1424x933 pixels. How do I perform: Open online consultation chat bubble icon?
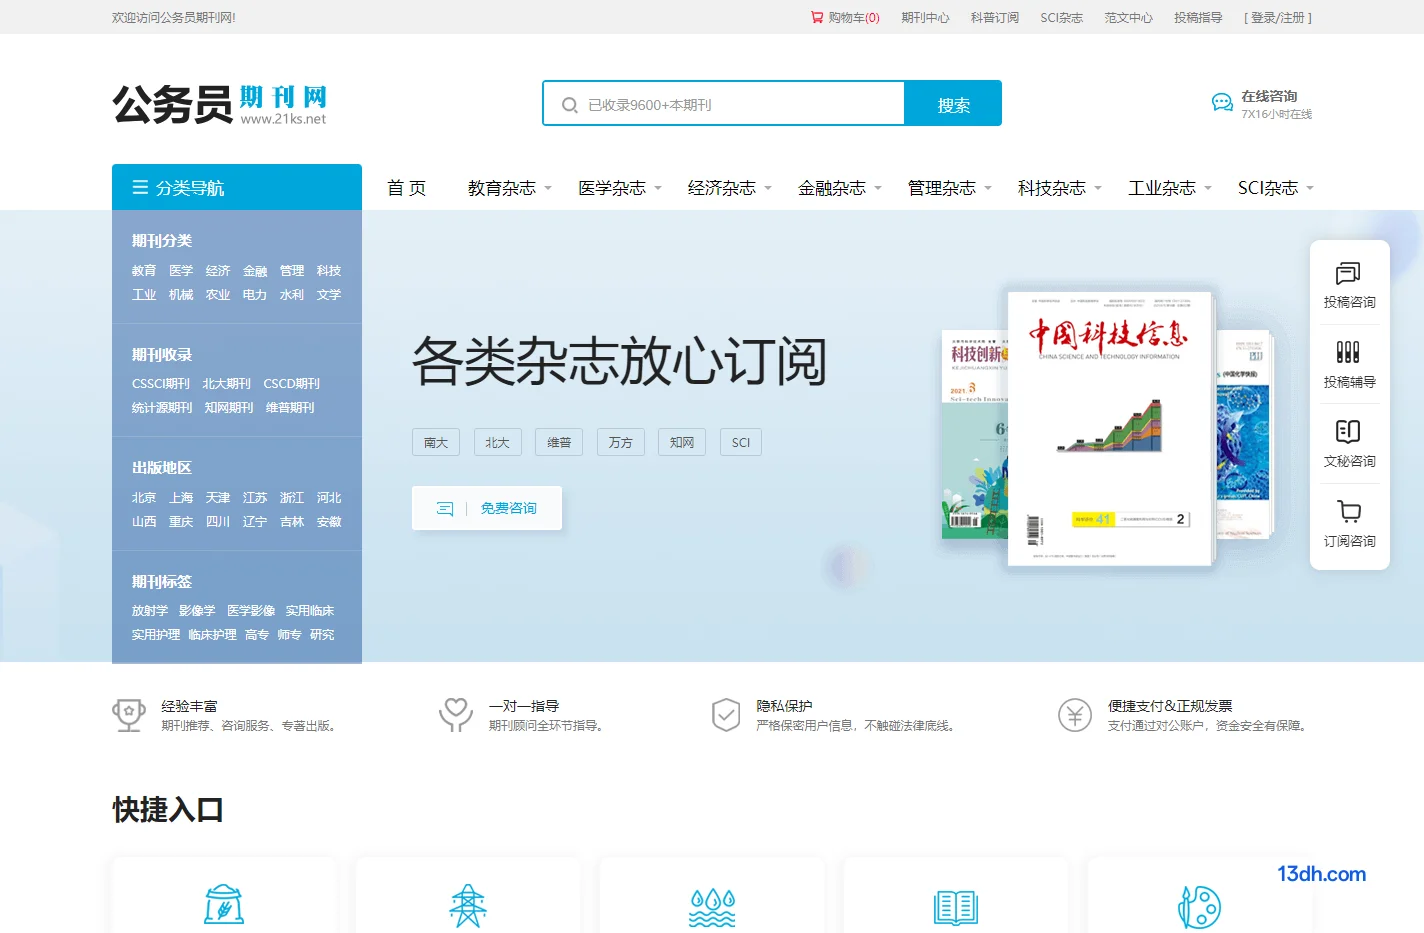pos(1222,102)
